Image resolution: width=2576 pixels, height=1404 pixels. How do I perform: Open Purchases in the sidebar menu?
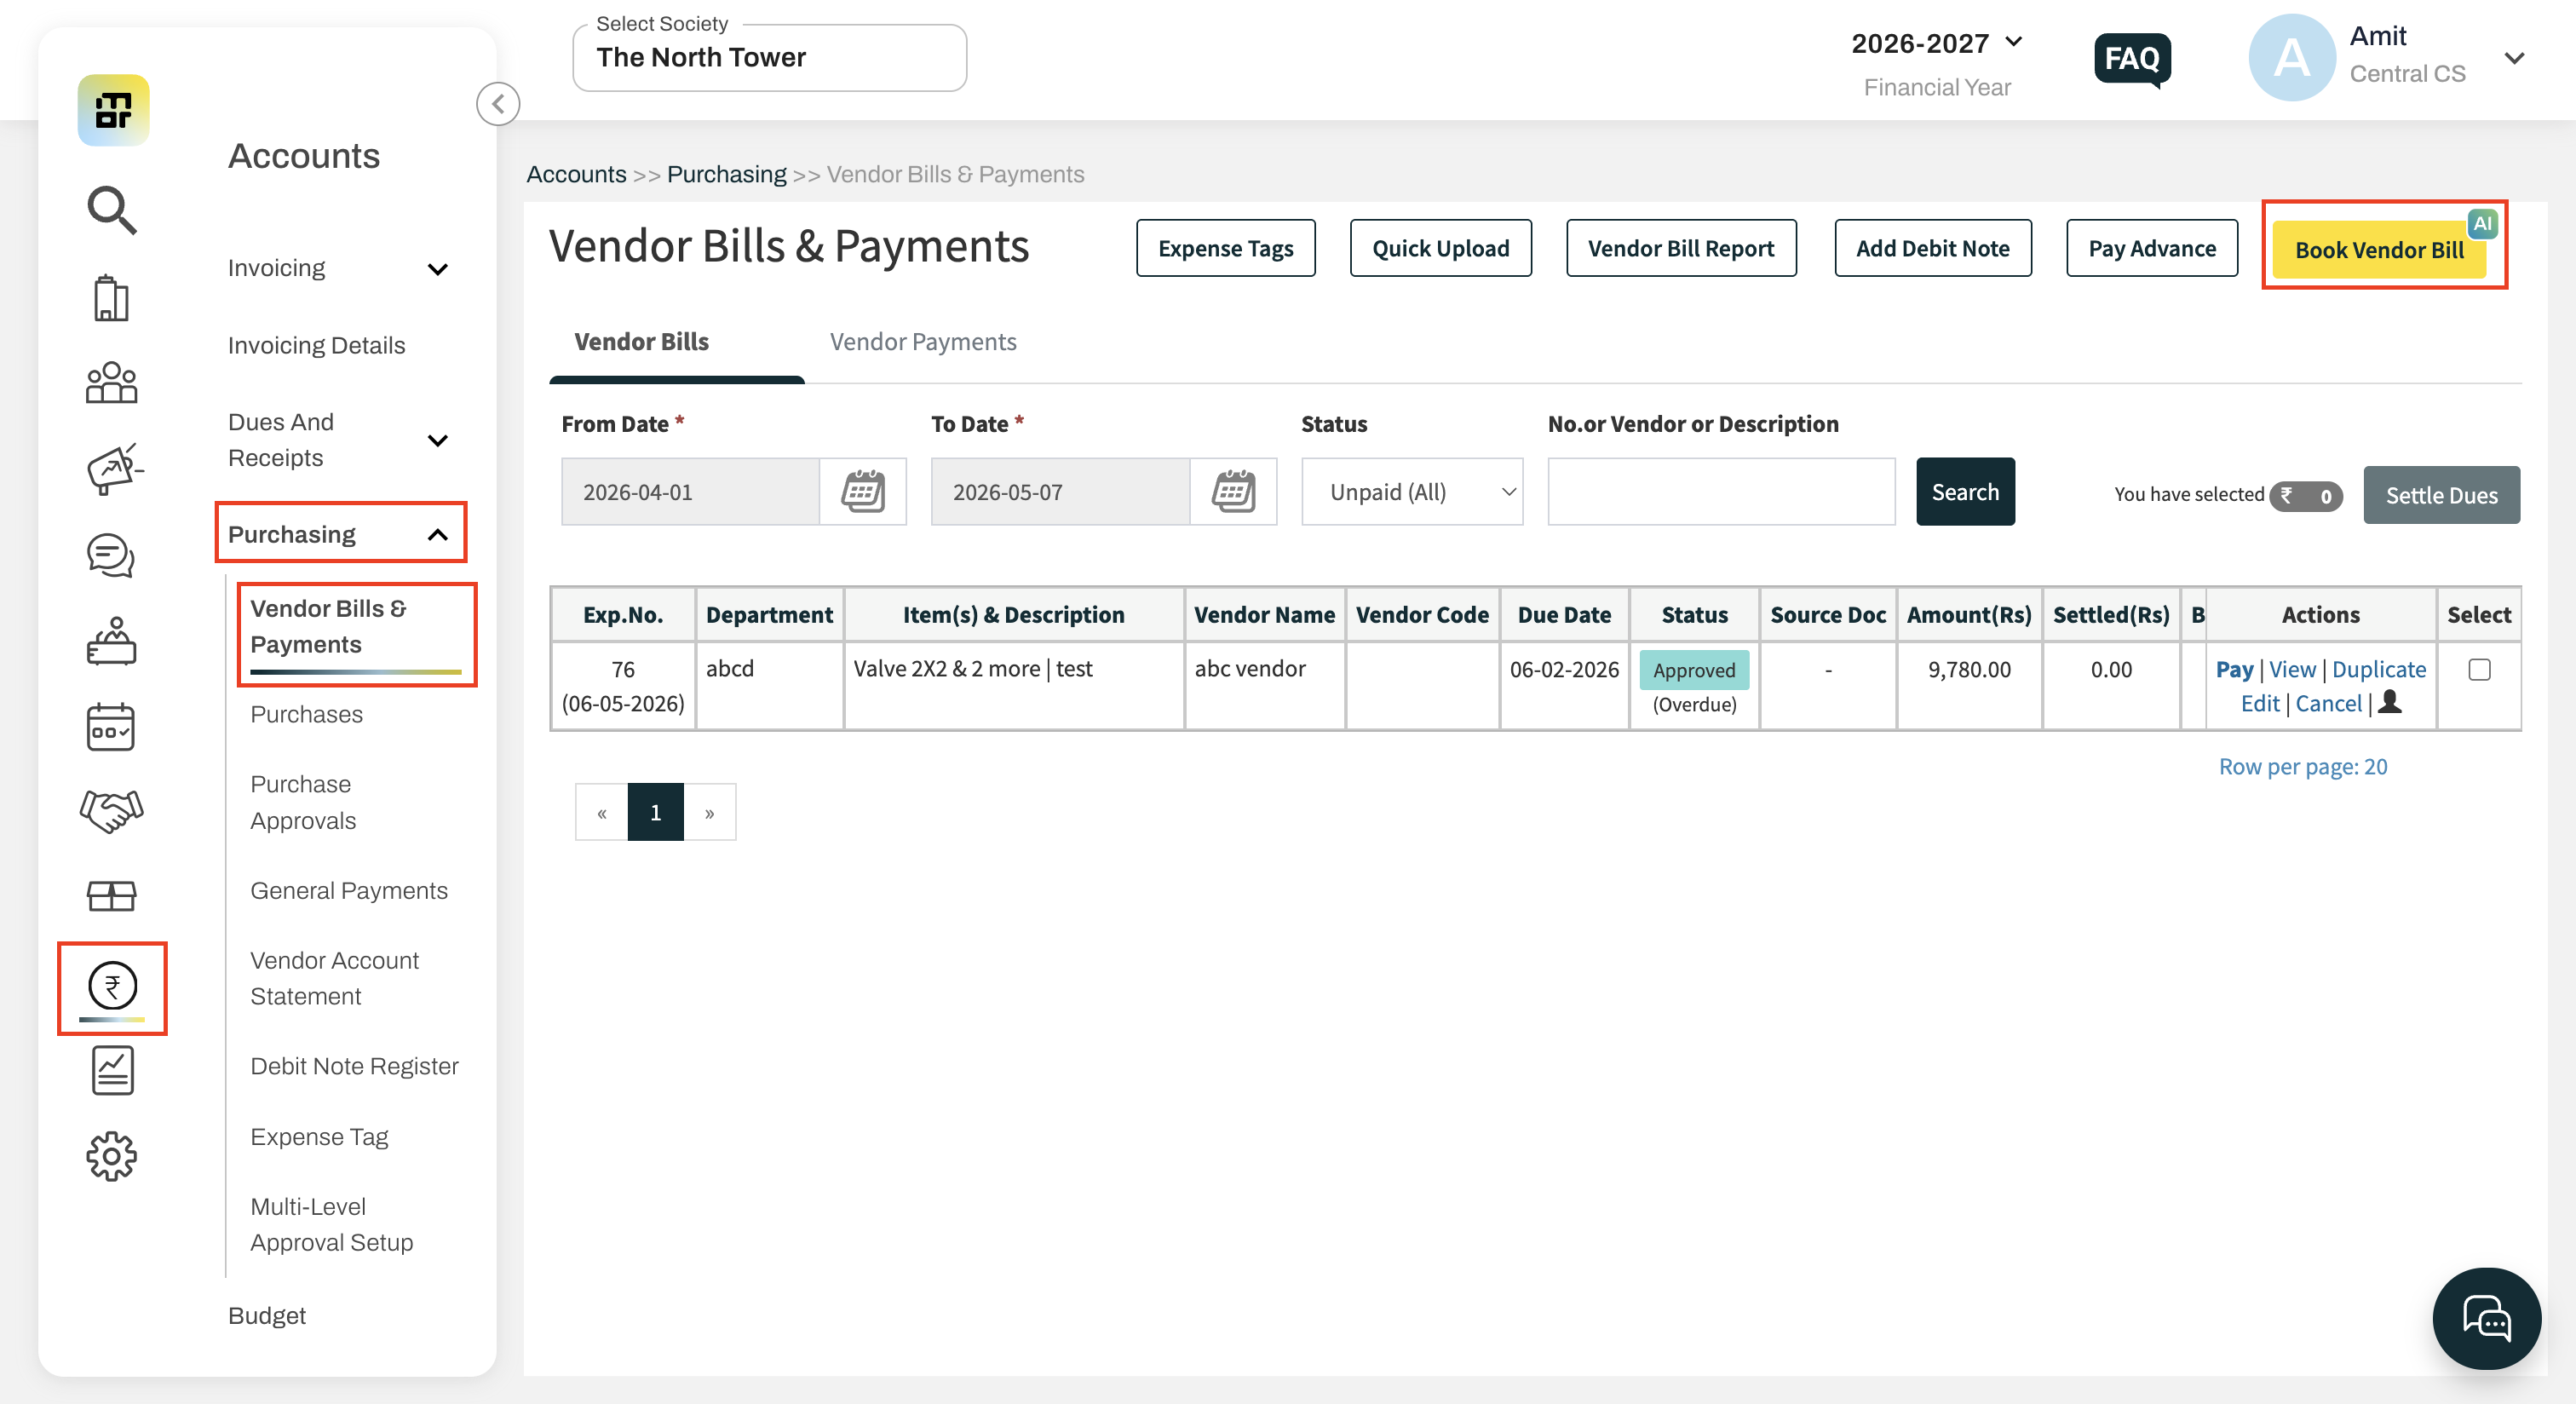306,714
